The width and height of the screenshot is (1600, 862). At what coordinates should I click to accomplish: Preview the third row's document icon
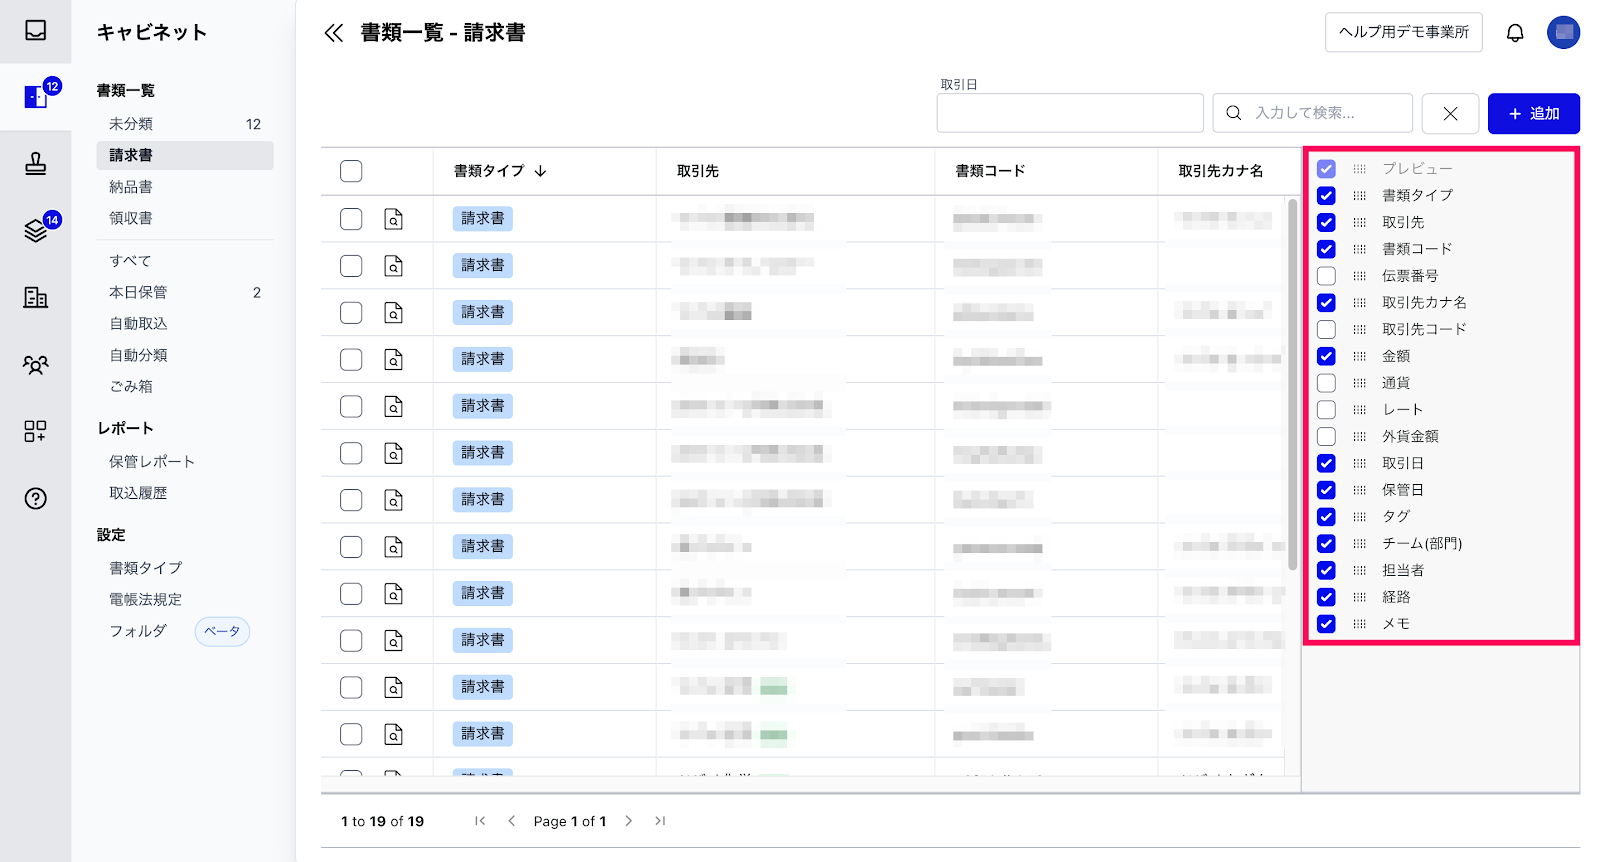tap(394, 313)
